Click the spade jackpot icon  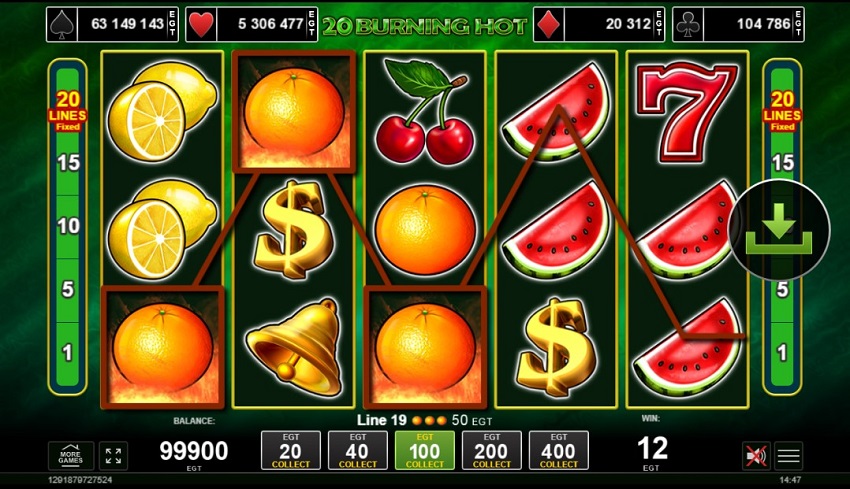pos(62,24)
